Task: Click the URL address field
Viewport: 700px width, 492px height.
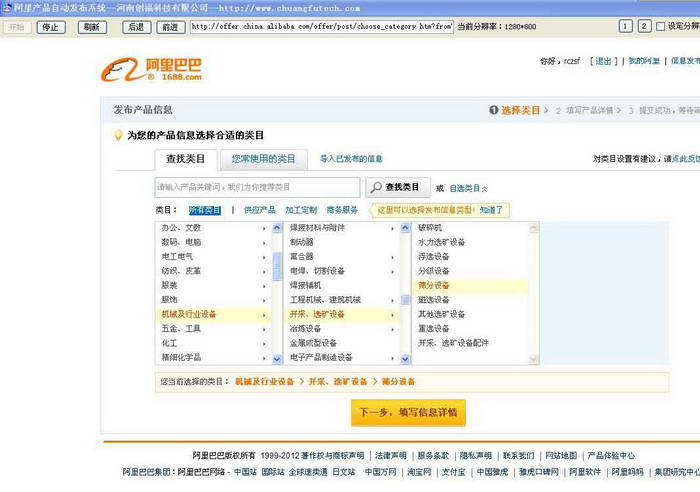Action: (x=322, y=27)
